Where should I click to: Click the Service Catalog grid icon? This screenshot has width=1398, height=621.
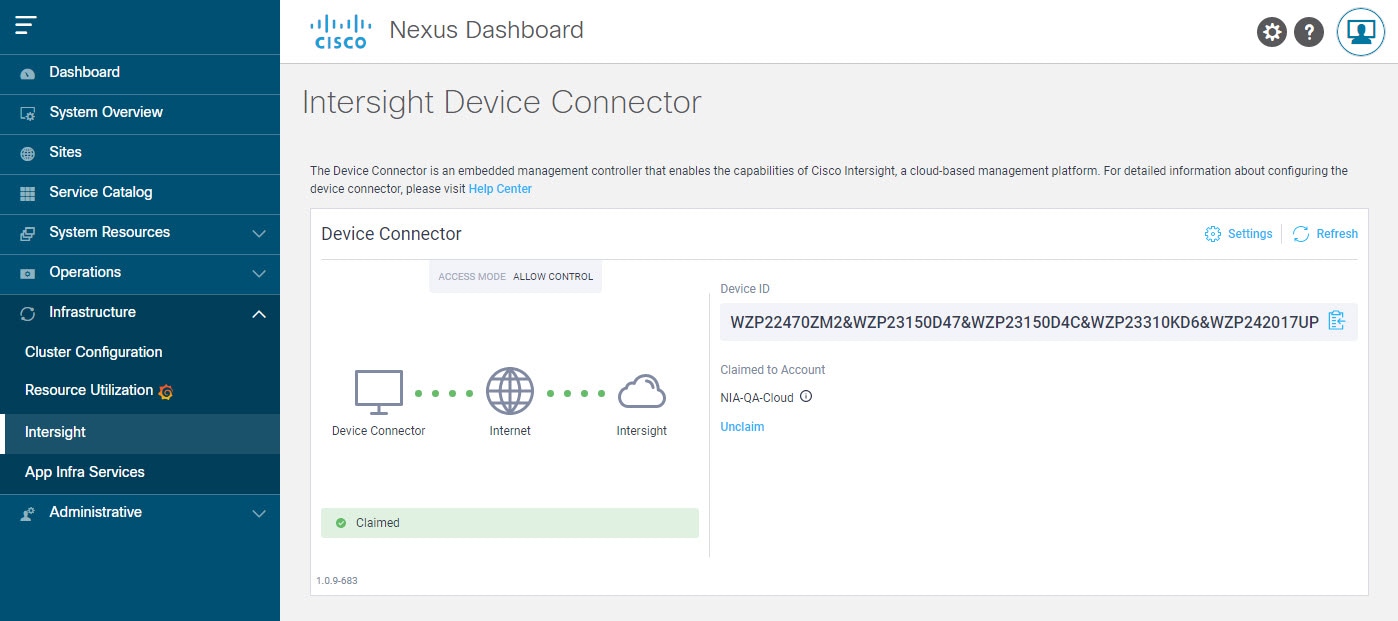pos(26,192)
